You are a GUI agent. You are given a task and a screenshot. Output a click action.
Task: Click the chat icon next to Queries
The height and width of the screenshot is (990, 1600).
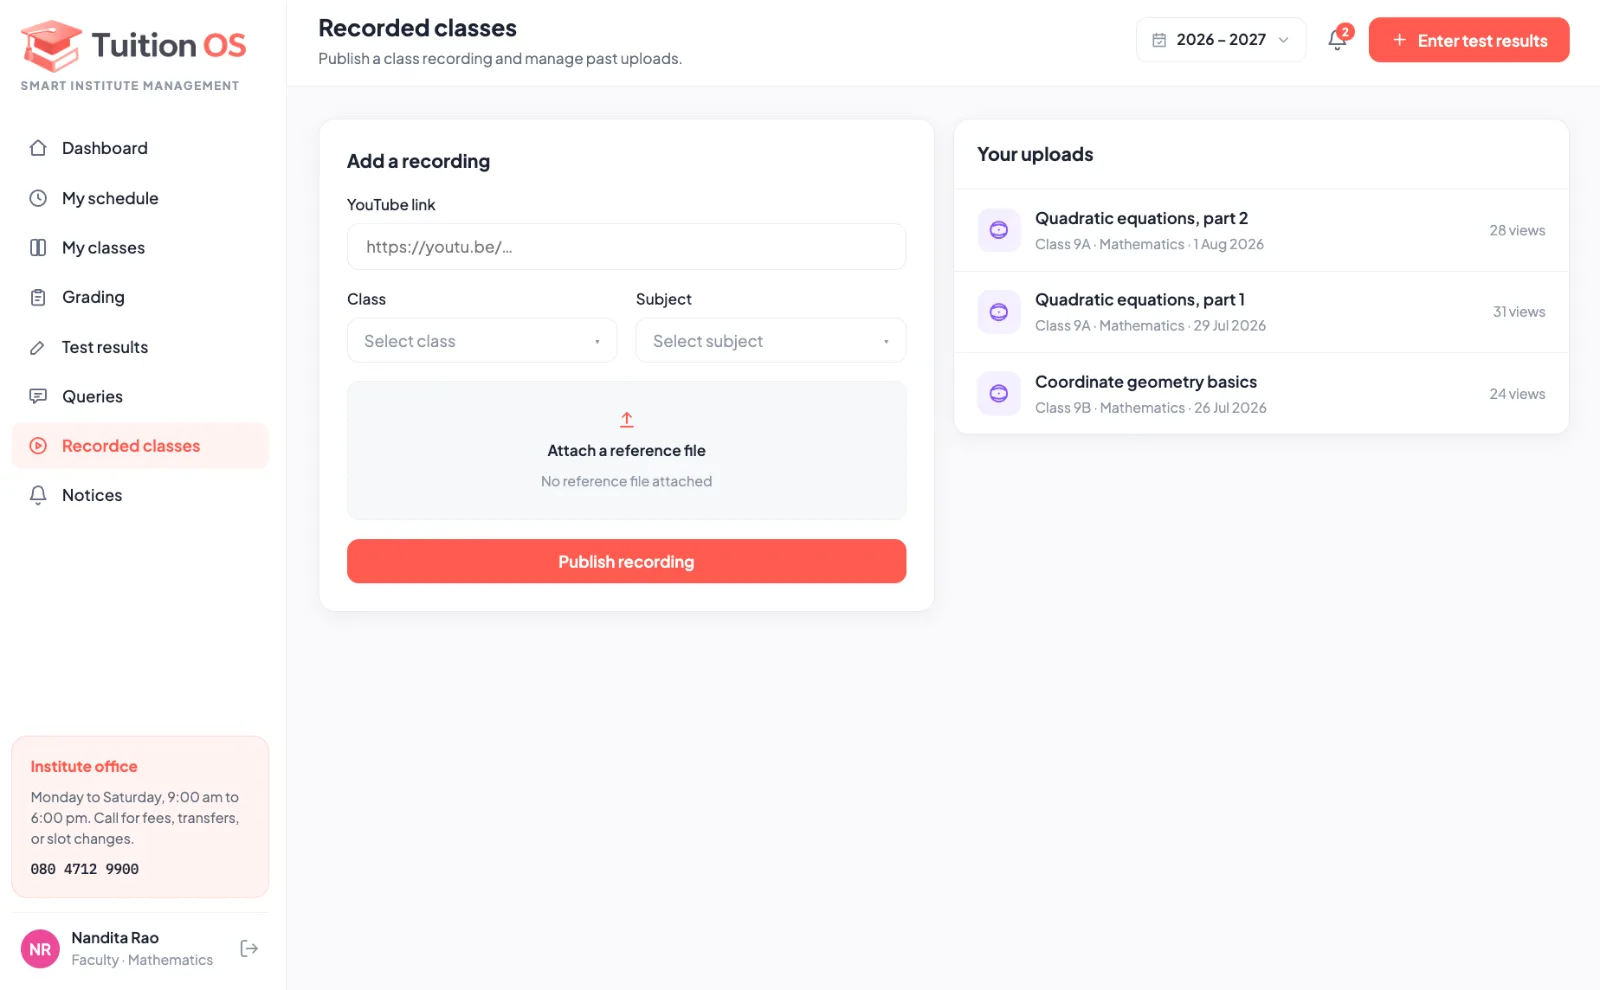(38, 396)
